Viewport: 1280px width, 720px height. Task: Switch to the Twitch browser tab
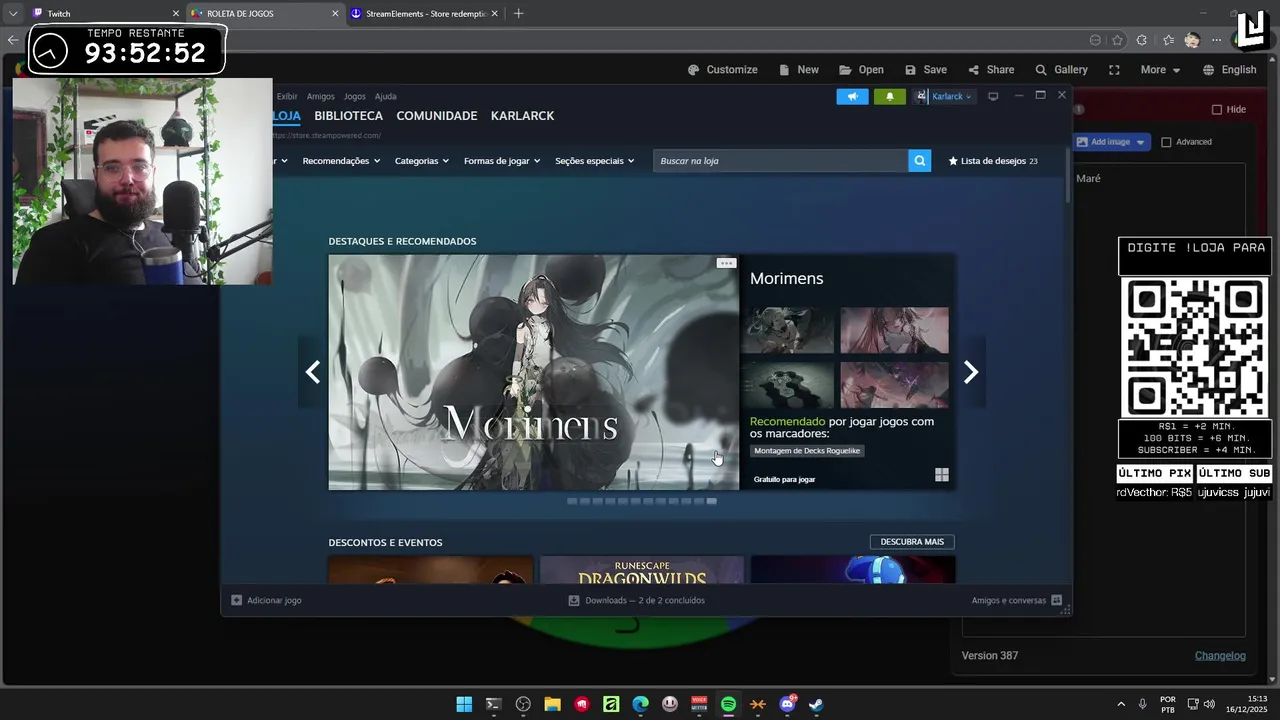click(x=103, y=14)
